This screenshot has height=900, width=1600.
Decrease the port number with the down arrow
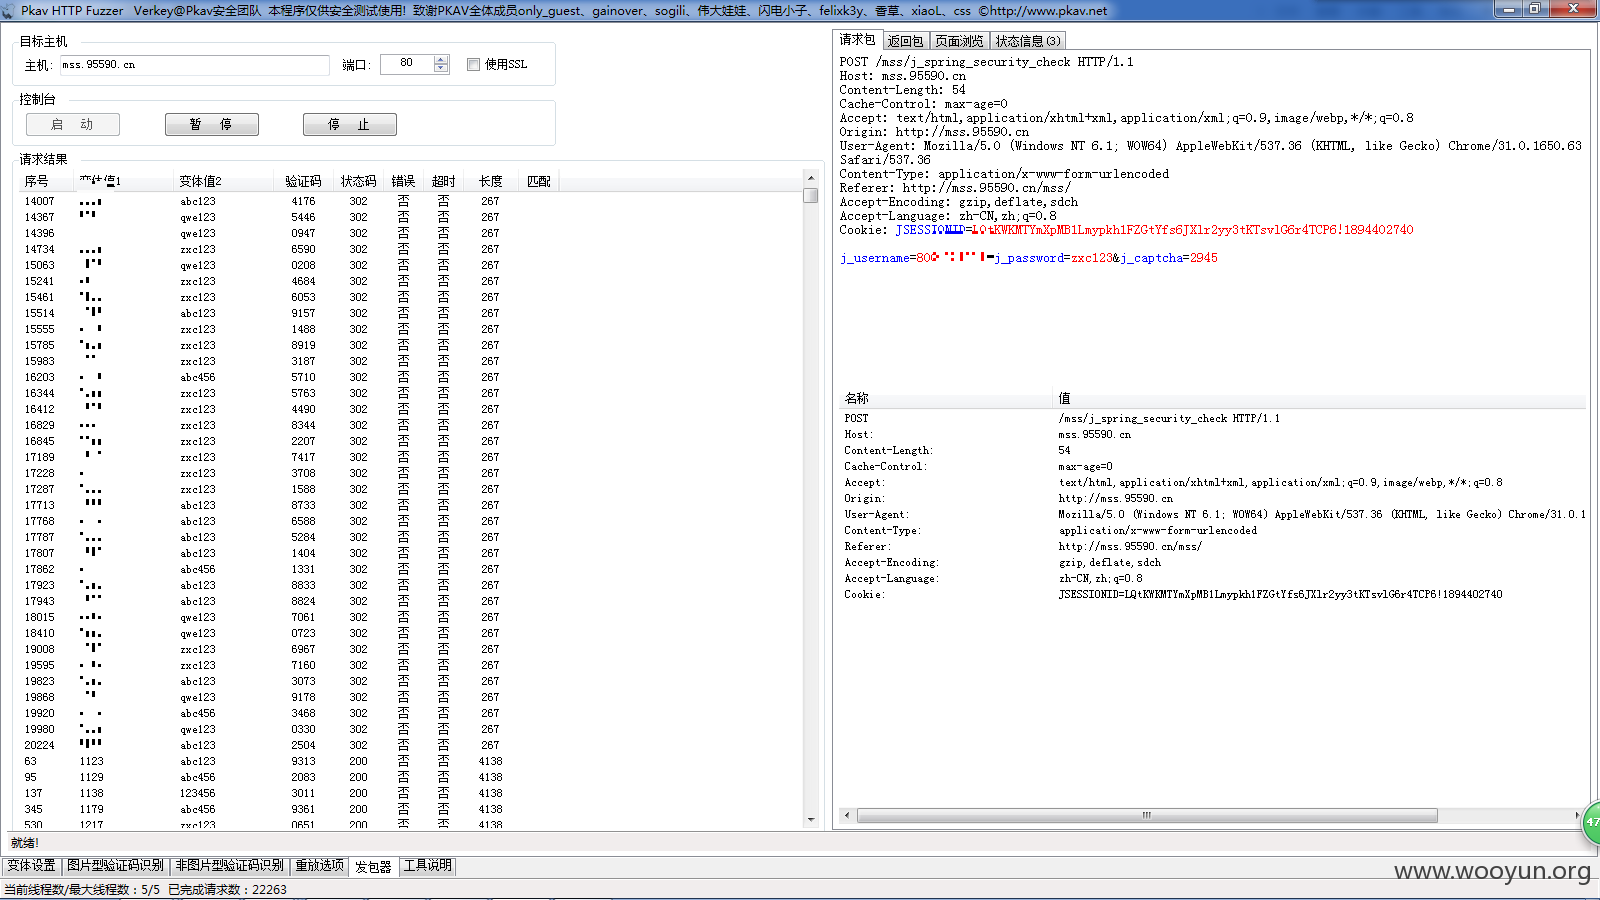(x=441, y=68)
